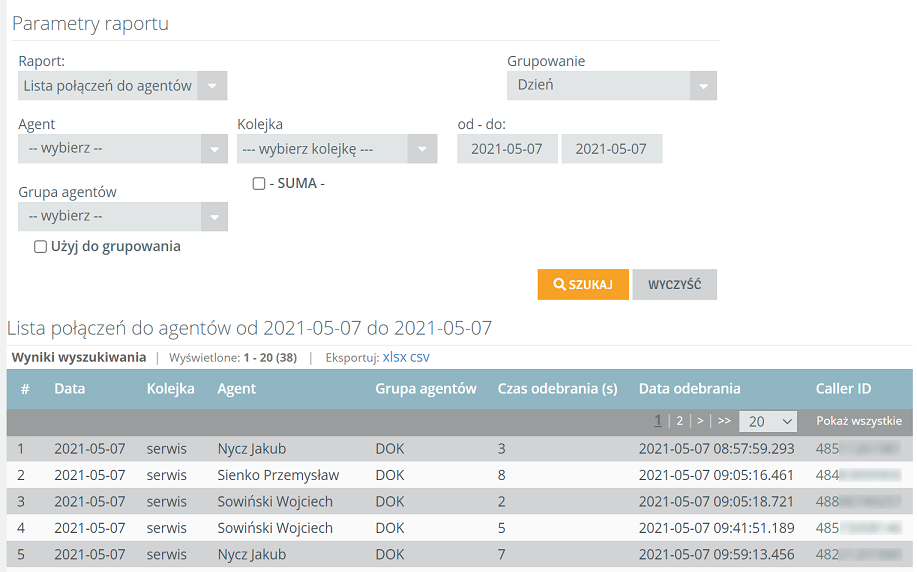Click Caller ID starting with 488
This screenshot has width=917, height=572.
(858, 501)
